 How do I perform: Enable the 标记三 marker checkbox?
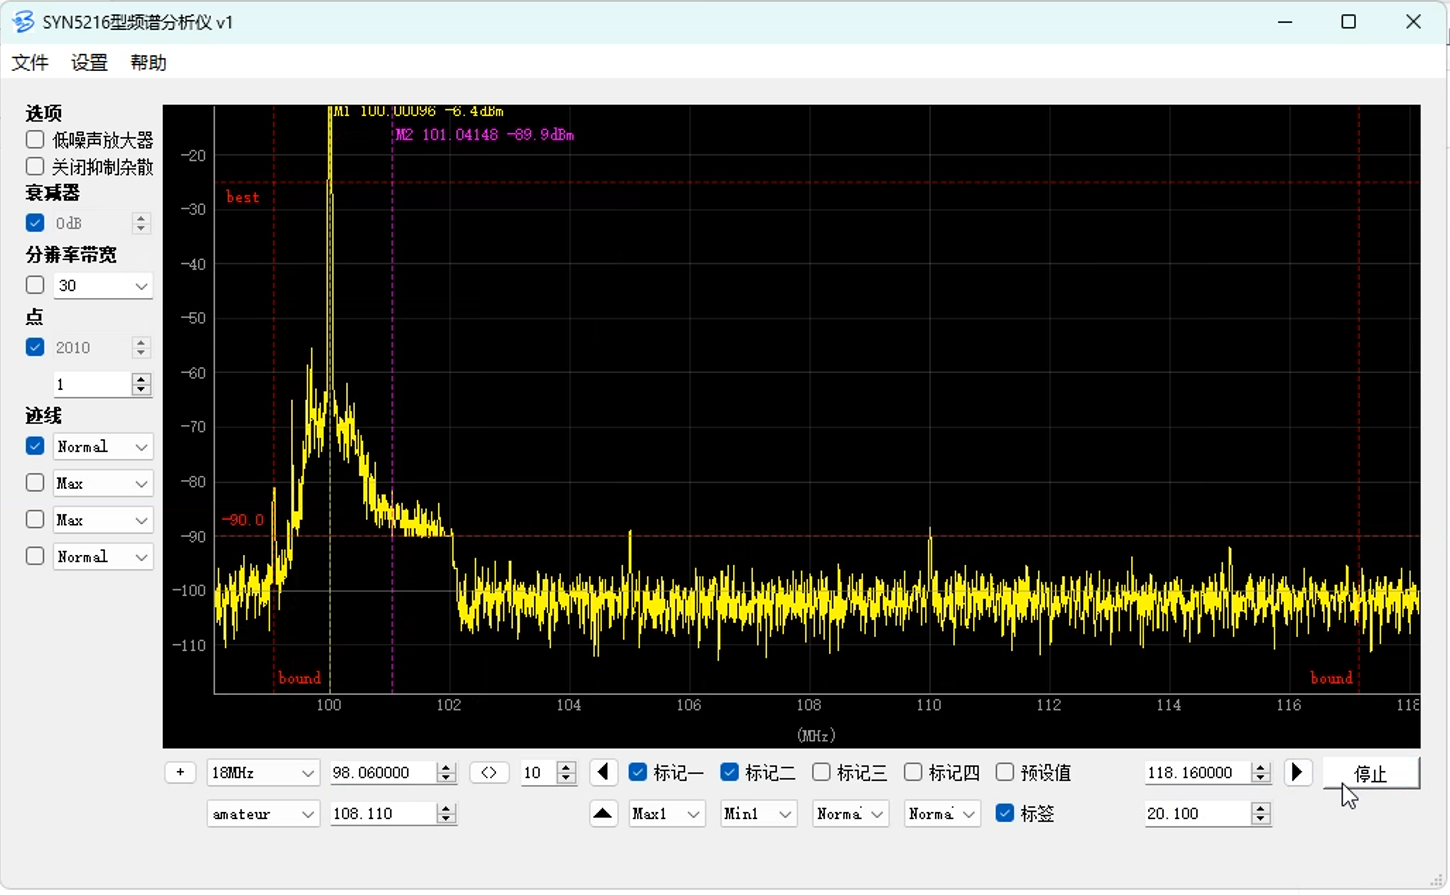821,772
